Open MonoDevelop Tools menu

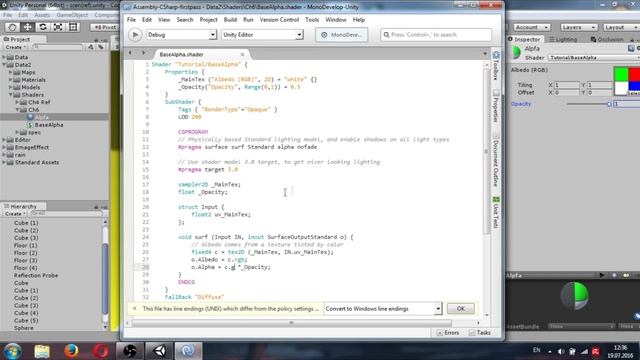tap(312, 20)
